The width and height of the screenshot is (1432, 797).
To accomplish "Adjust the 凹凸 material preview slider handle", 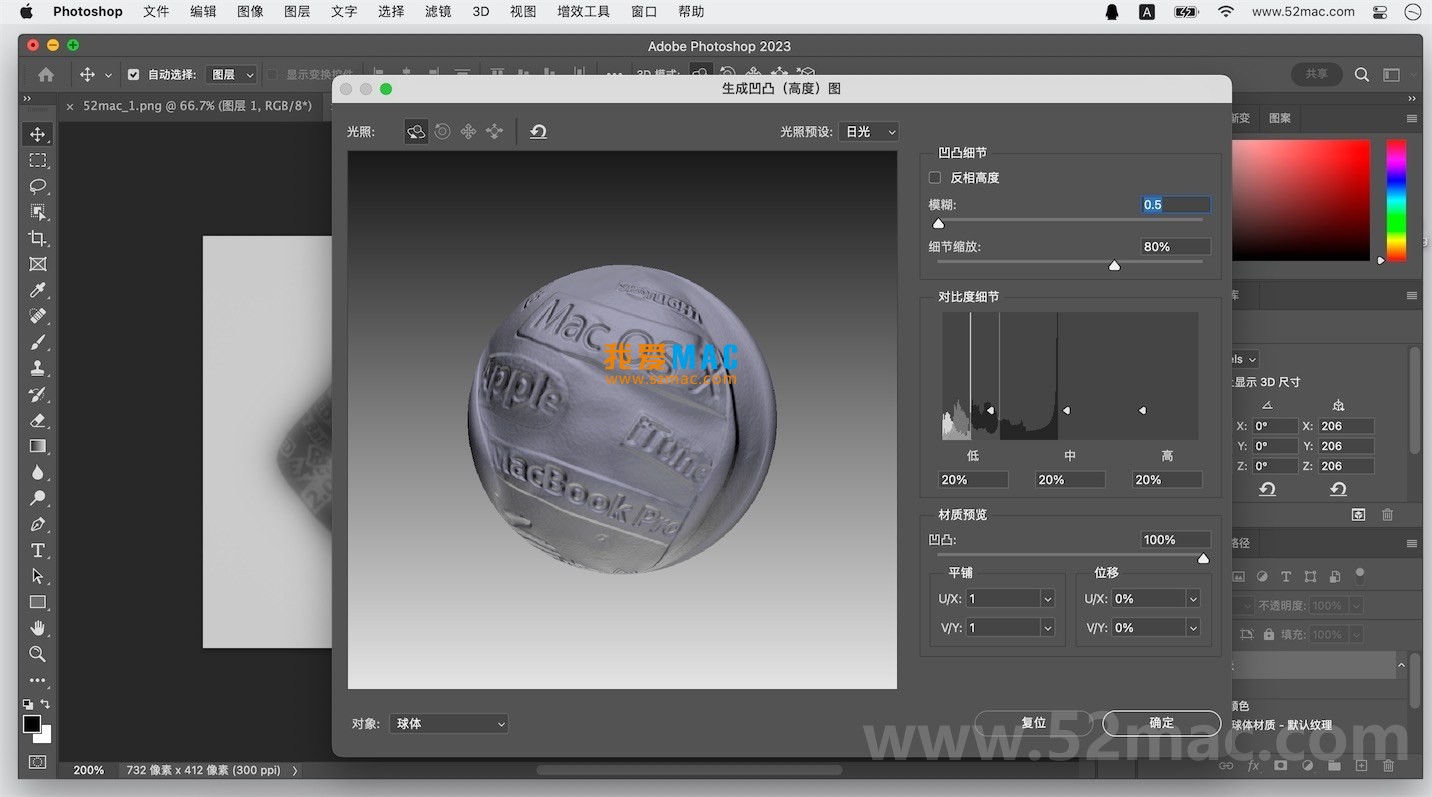I will [x=1203, y=558].
